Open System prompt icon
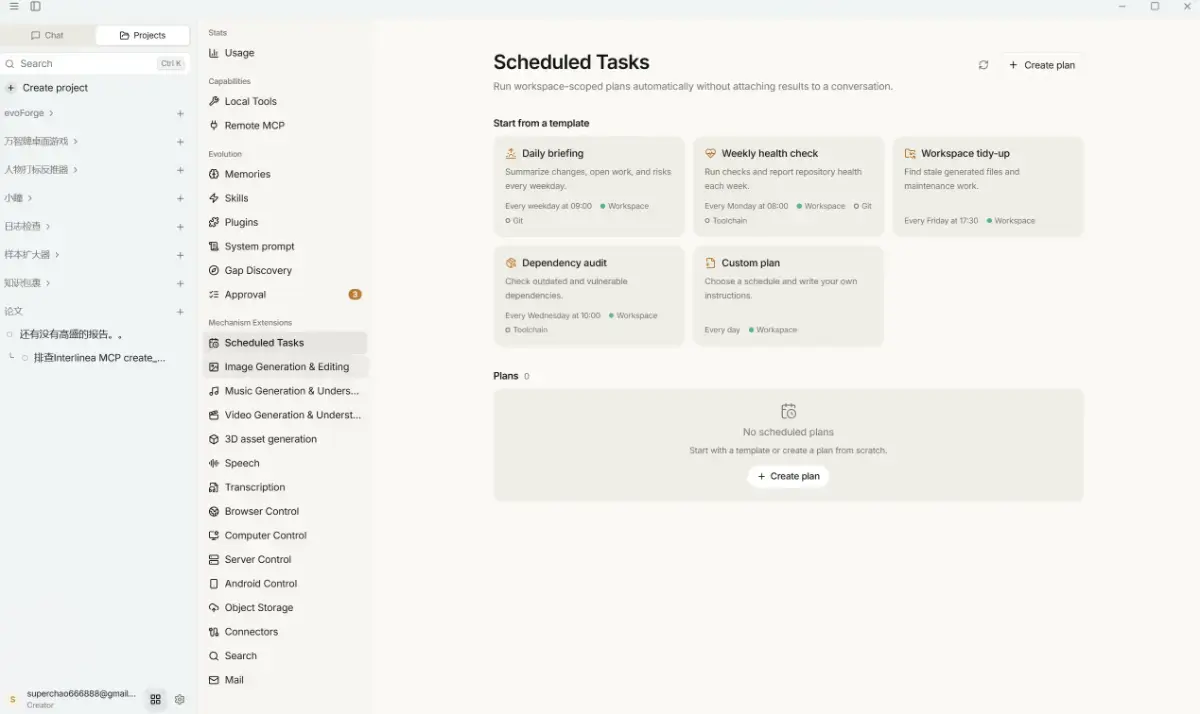 click(x=214, y=246)
